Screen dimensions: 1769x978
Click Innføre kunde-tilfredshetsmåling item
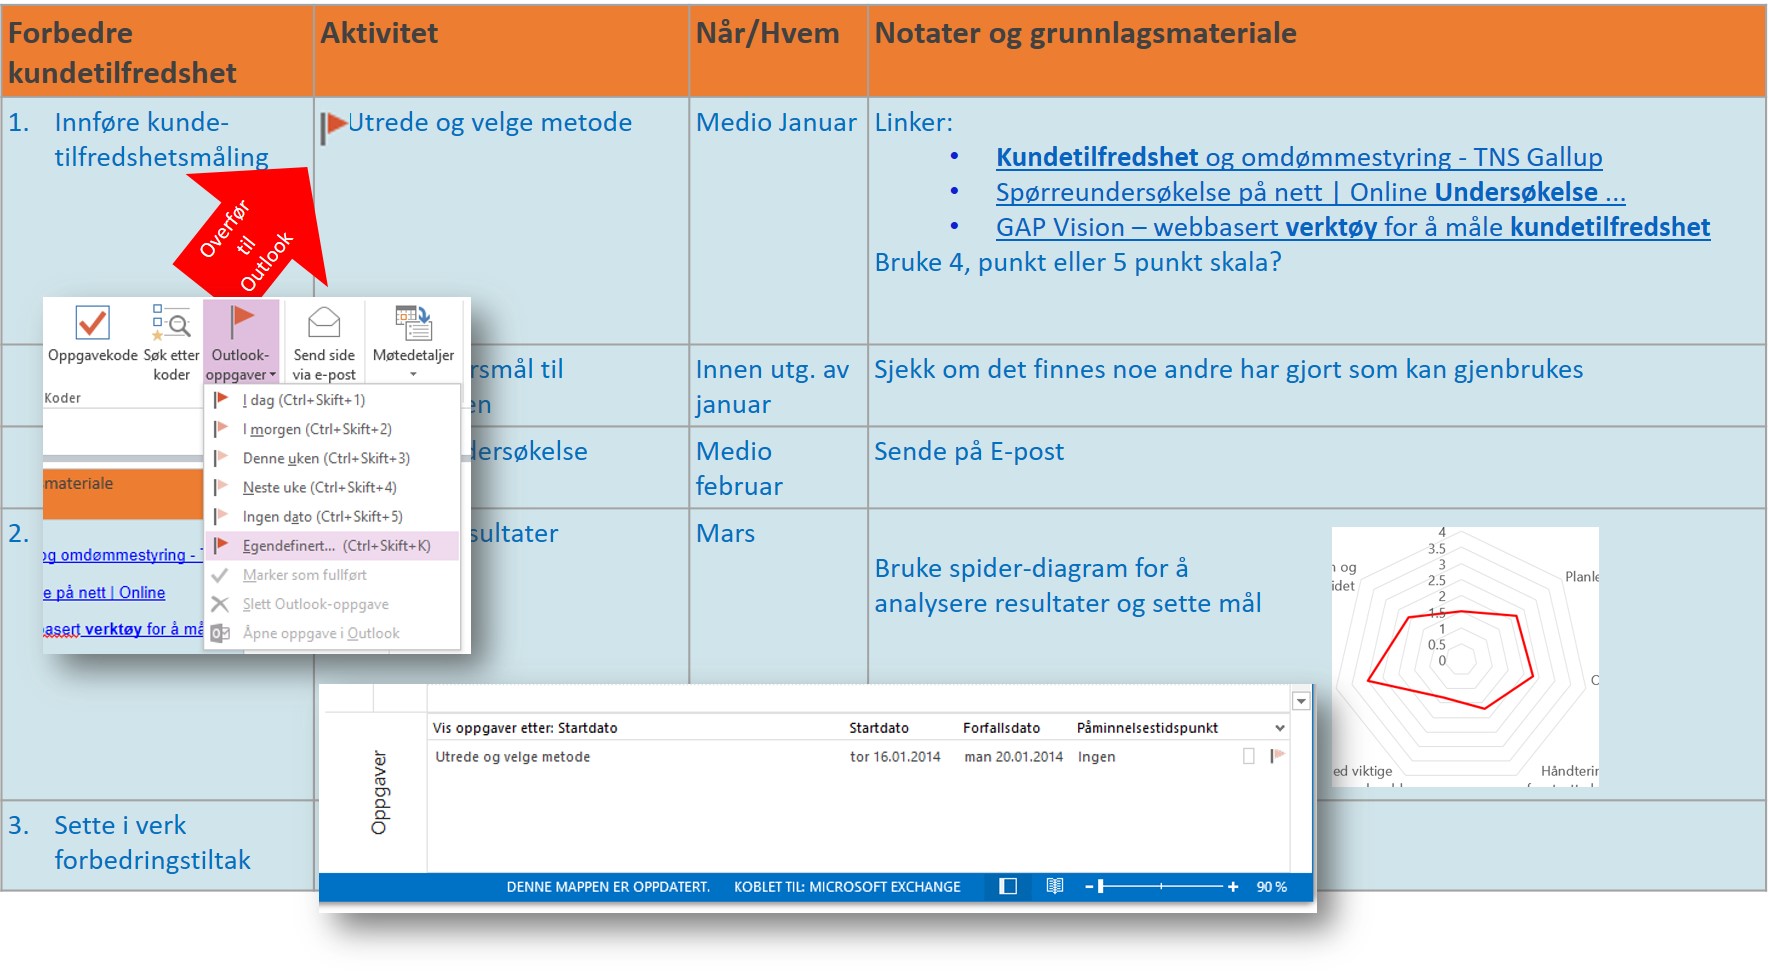tap(161, 139)
